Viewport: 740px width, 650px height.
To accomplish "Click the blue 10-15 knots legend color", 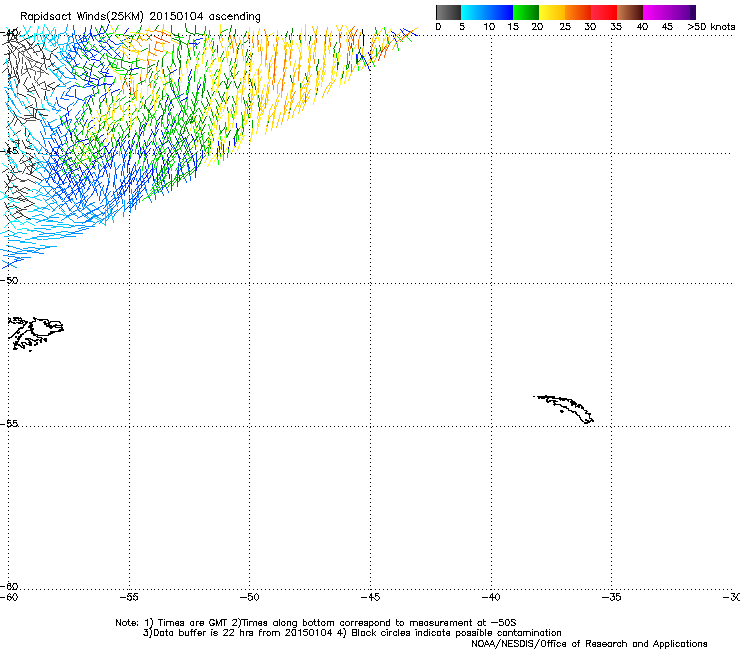I will [x=500, y=12].
